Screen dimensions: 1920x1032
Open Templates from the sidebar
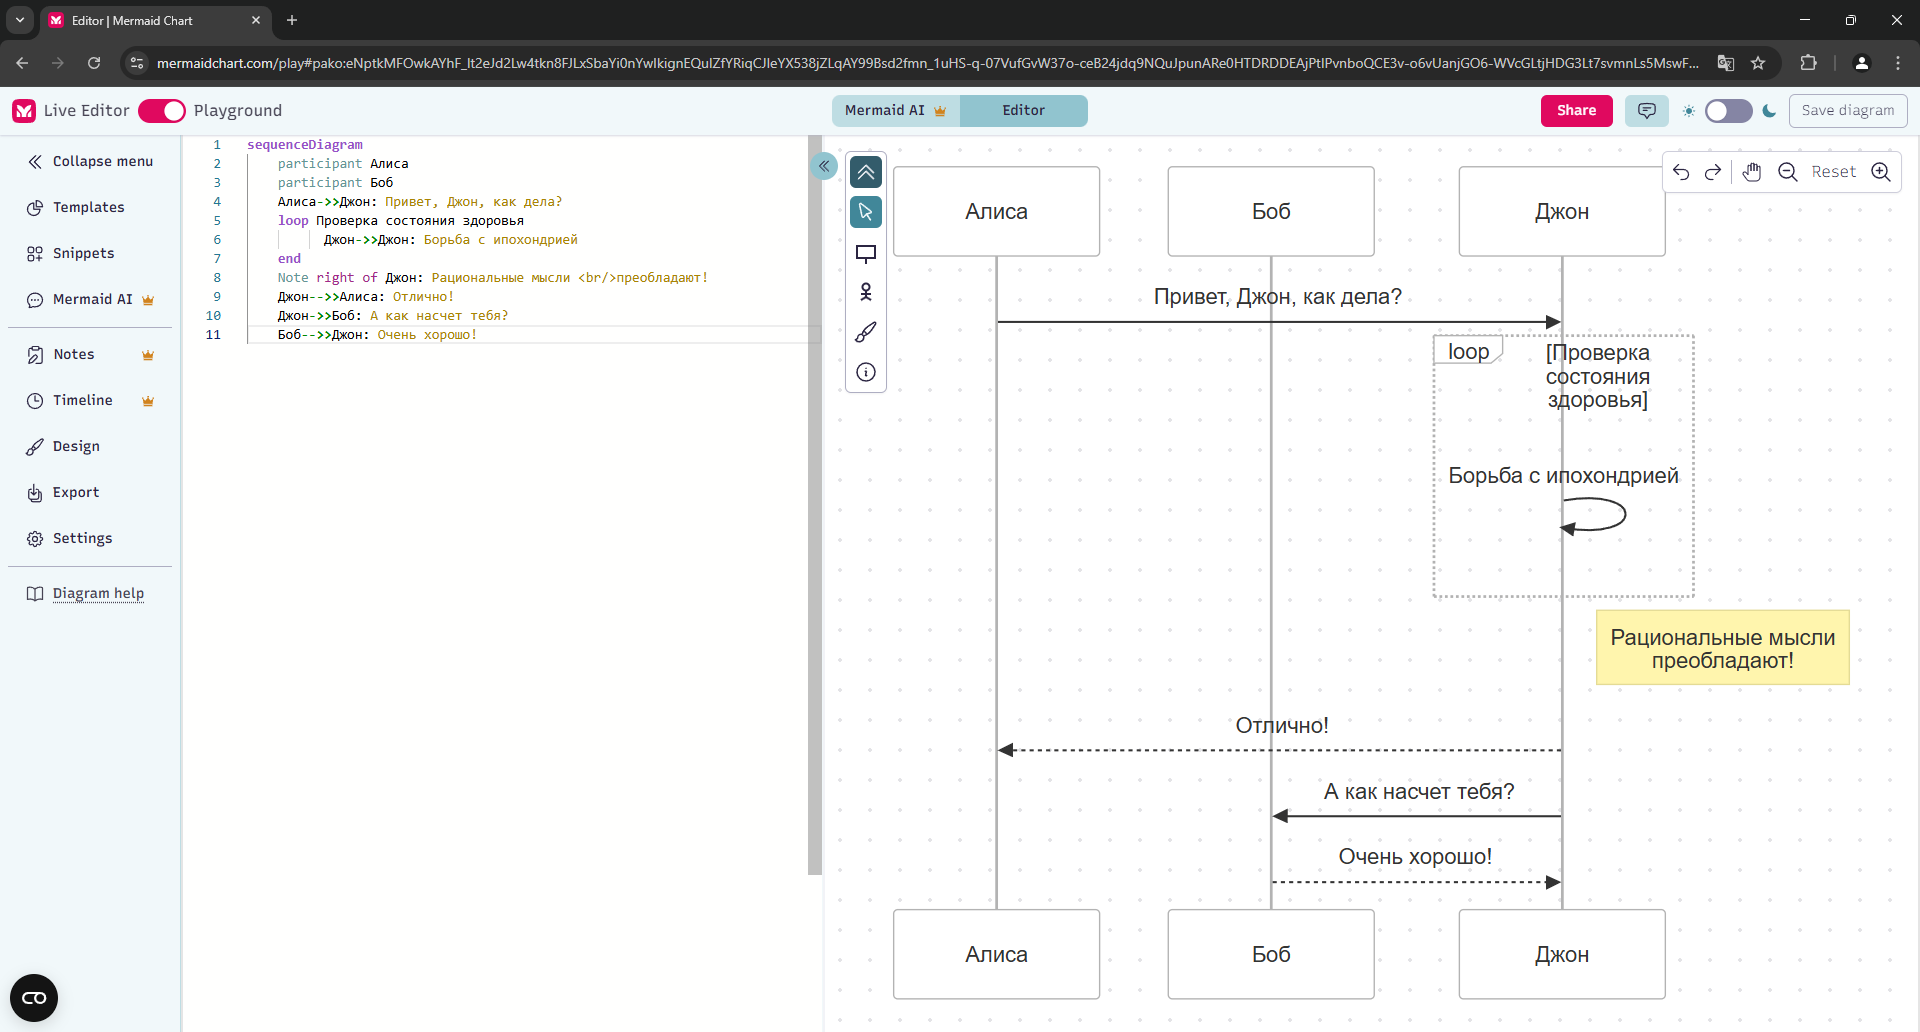tap(88, 208)
